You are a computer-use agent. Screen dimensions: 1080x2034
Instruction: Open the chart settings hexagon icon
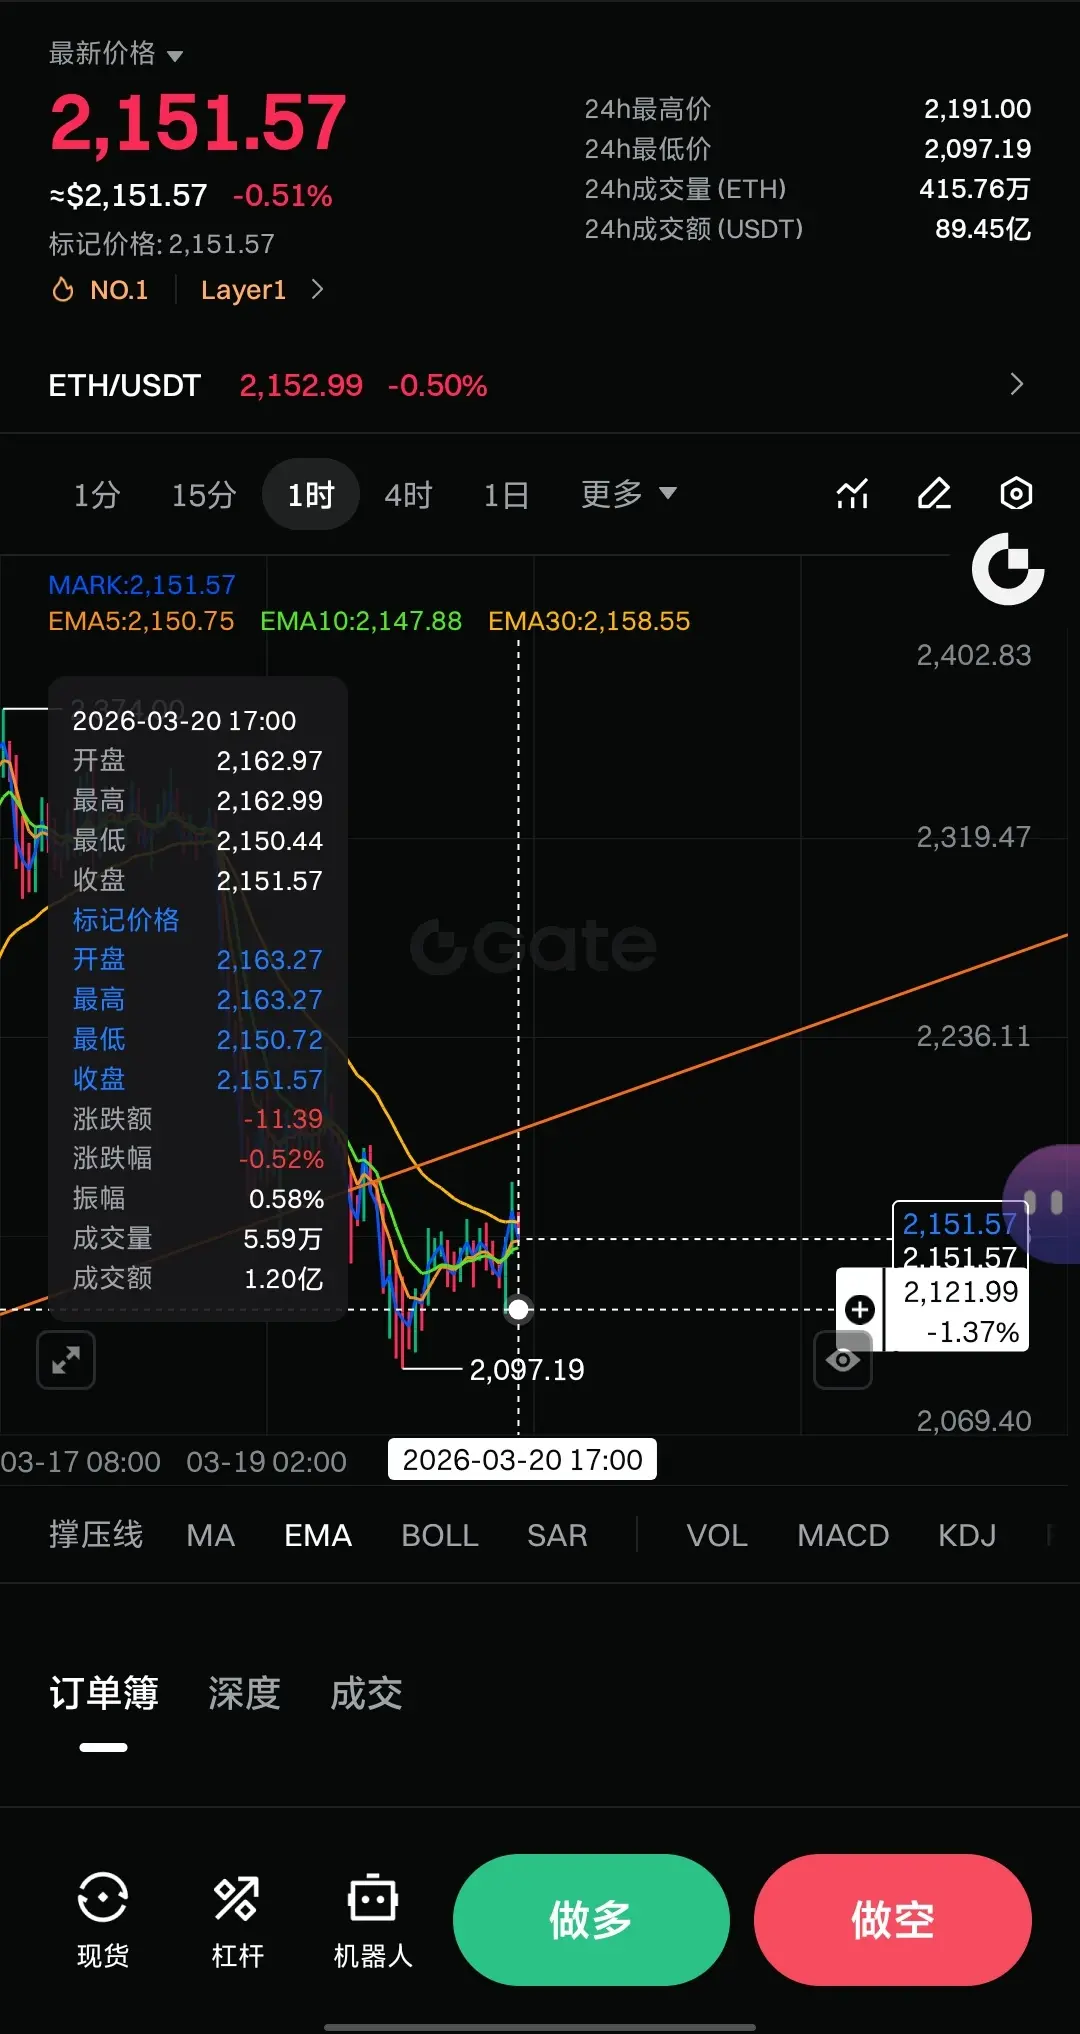point(1016,494)
